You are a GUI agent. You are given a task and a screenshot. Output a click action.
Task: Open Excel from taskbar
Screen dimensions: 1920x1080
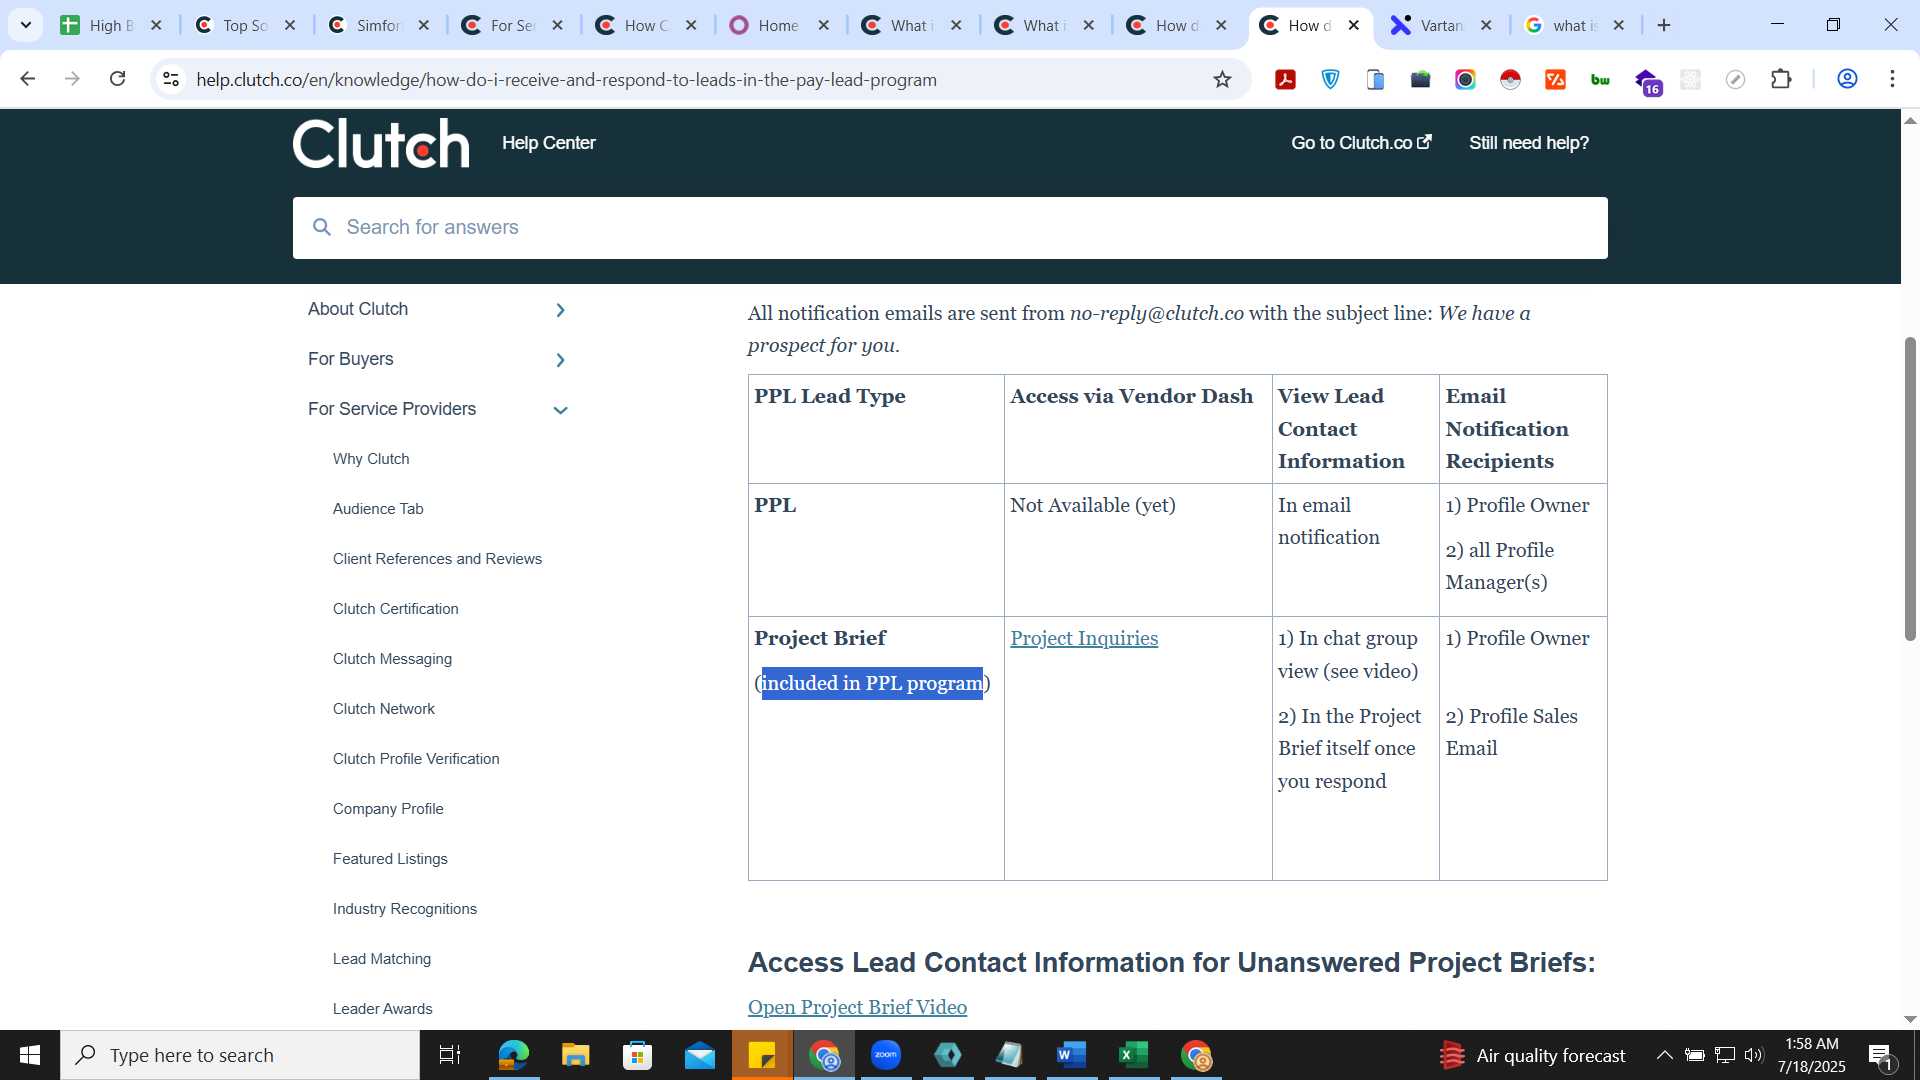[x=1133, y=1055]
